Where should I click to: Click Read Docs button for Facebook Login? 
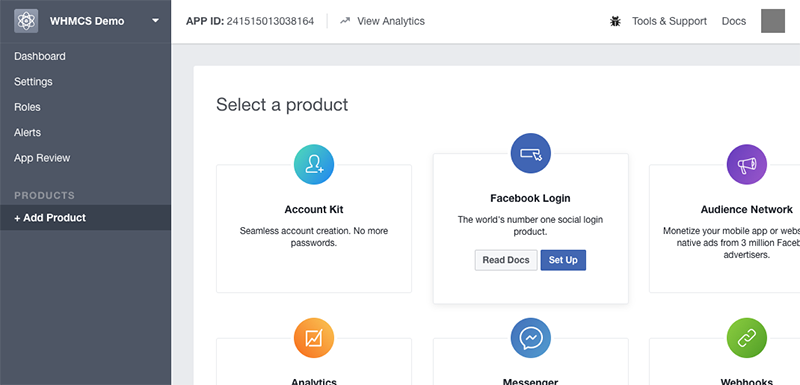tap(506, 260)
